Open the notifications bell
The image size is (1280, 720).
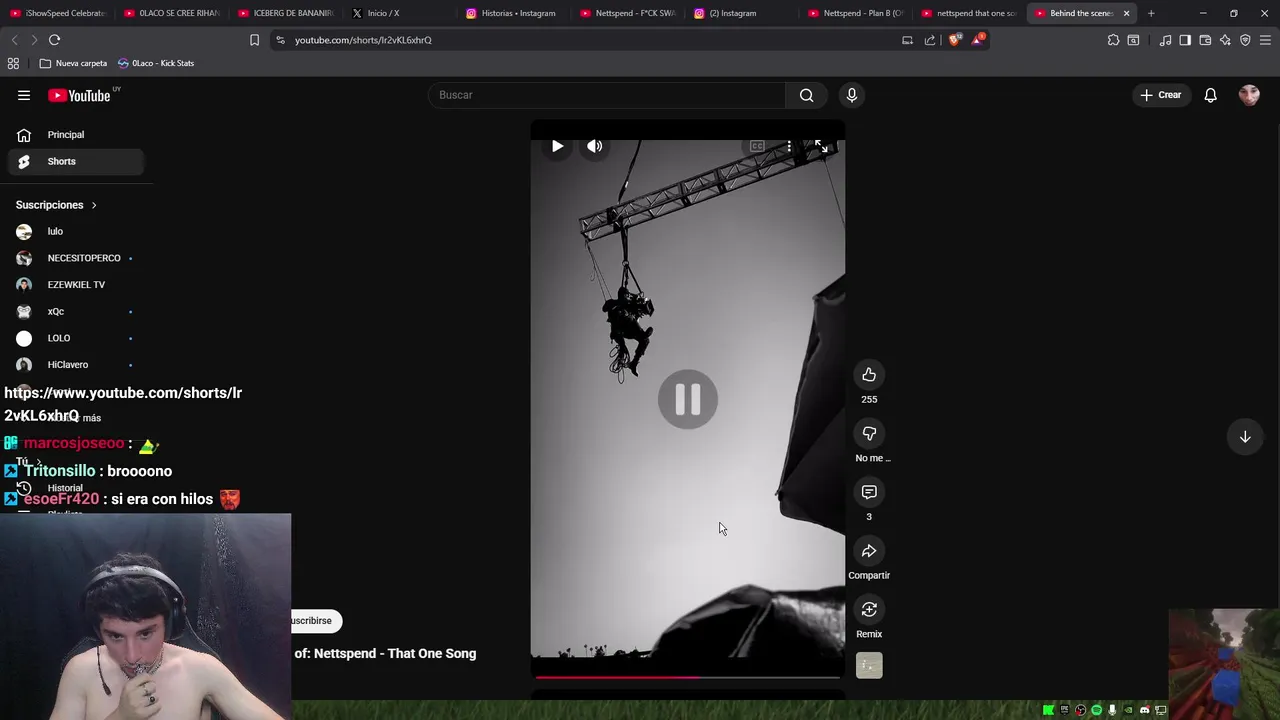click(x=1210, y=95)
